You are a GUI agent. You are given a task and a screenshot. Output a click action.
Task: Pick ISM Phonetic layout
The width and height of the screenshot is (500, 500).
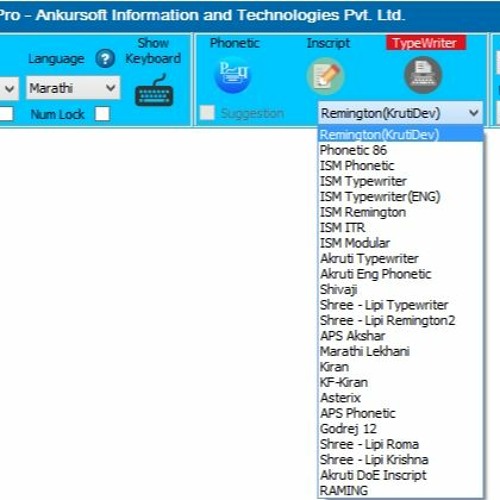tap(401, 166)
